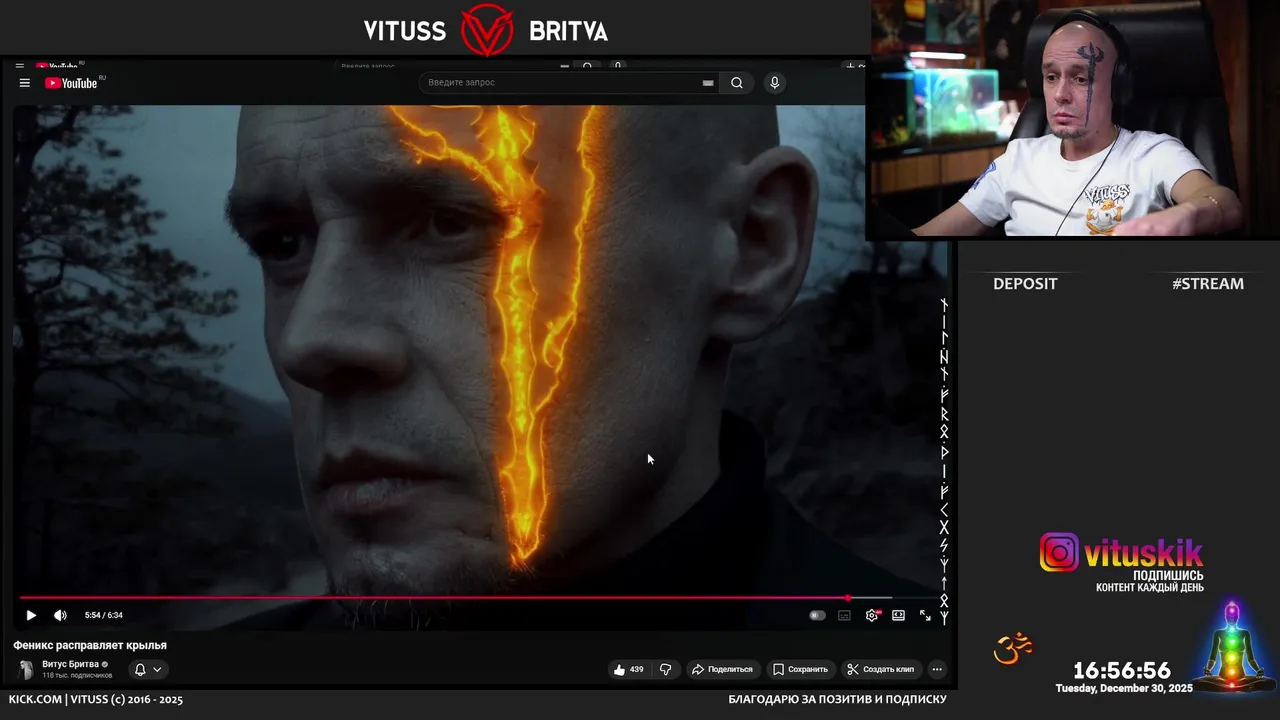Screen dimensions: 1280x720
Task: Open the 'Витус Бритва' channel name link
Action: 70,664
